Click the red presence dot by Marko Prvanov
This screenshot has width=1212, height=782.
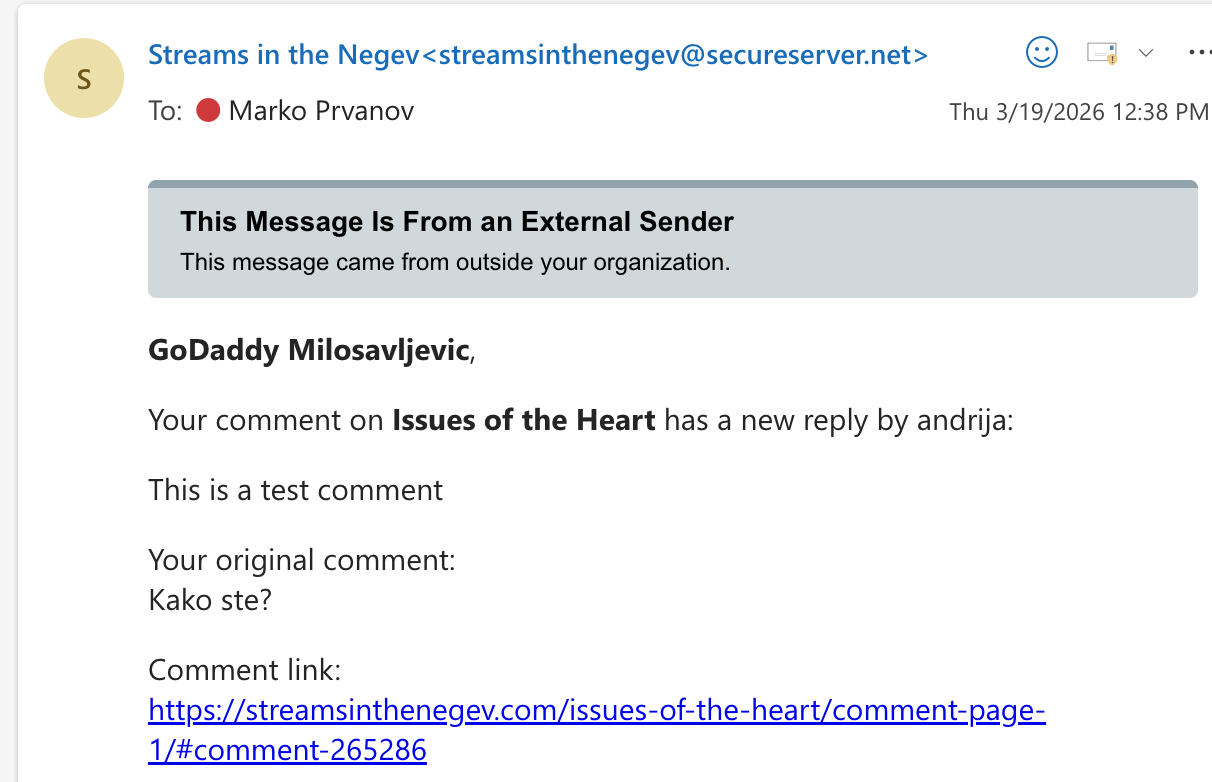(208, 111)
